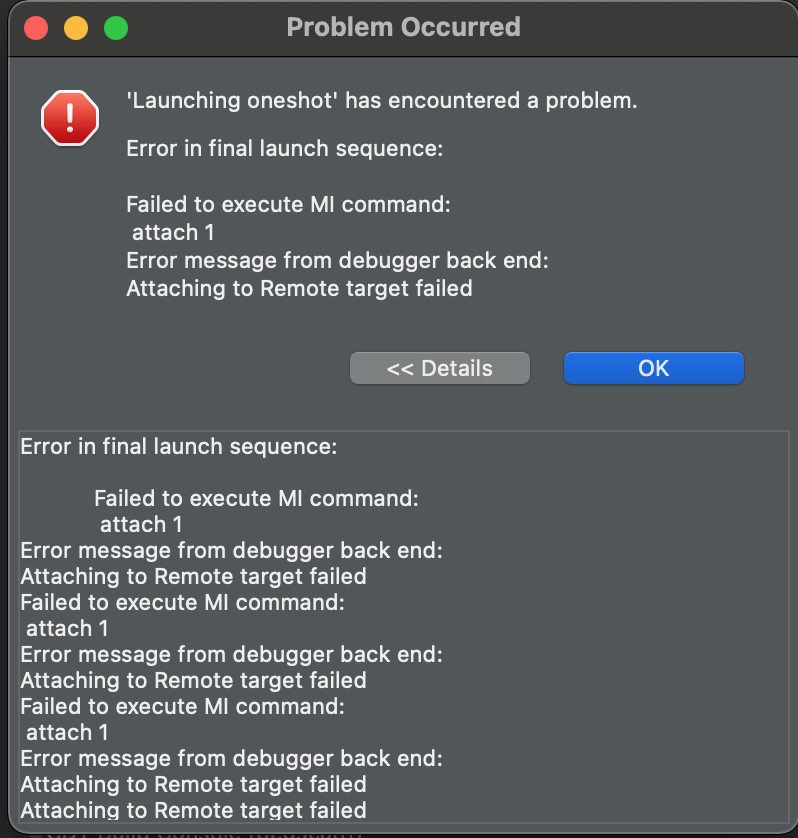Click the upper Attaching to Remote target failed line
Viewport: 798px width, 838px height.
[x=299, y=289]
